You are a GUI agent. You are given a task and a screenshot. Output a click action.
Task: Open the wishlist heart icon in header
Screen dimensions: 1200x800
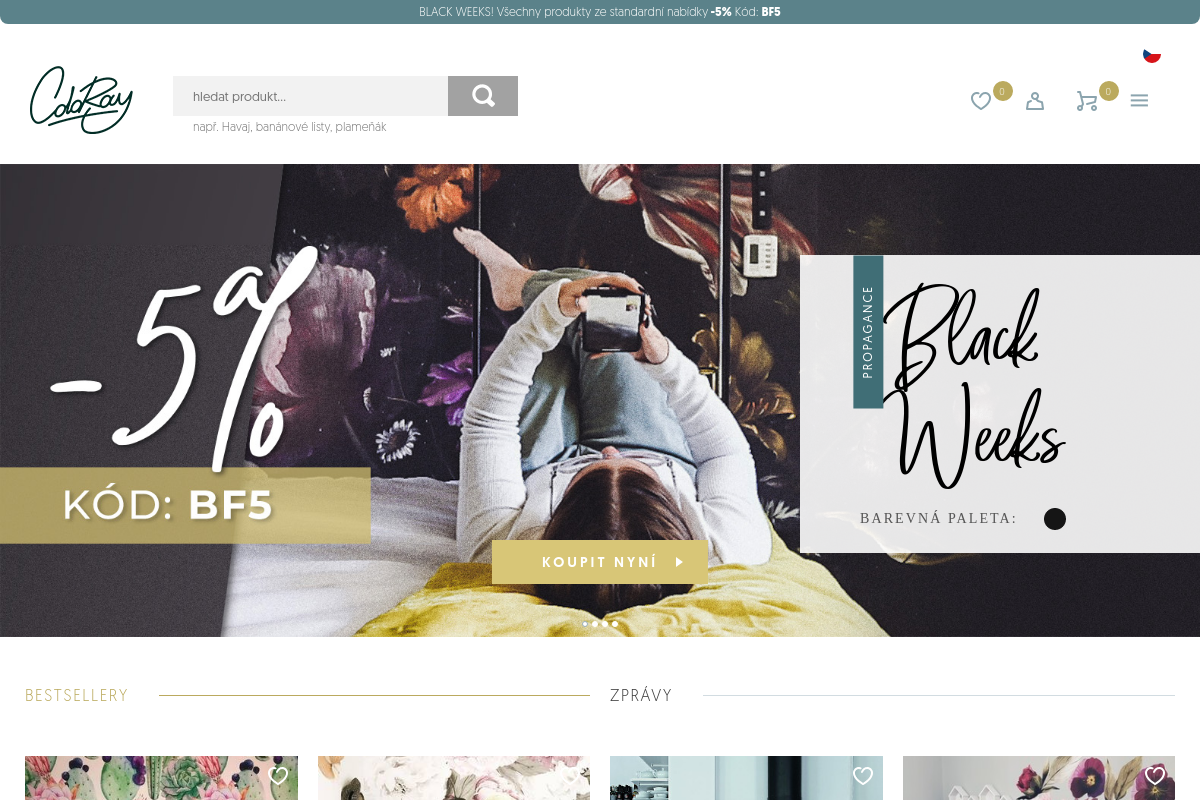coord(981,101)
